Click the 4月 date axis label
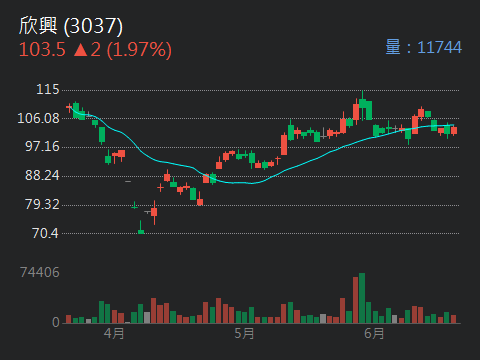Viewport: 480px width, 360px height. click(114, 333)
